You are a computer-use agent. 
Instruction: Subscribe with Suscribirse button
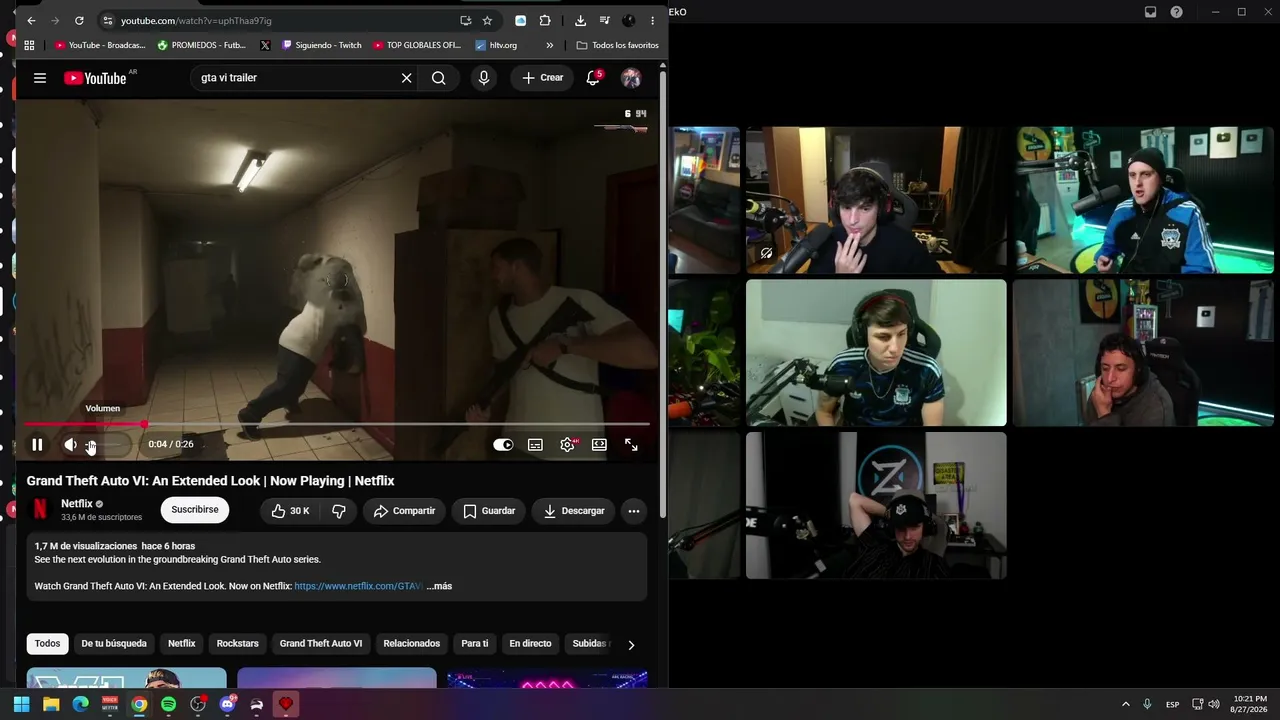[195, 510]
